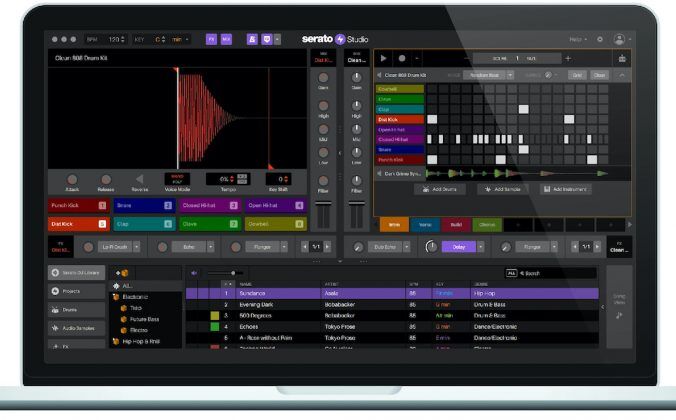Viewport: 676px width, 420px height.
Task: Mute the Can't Grime sample track speaker
Action: [379, 173]
